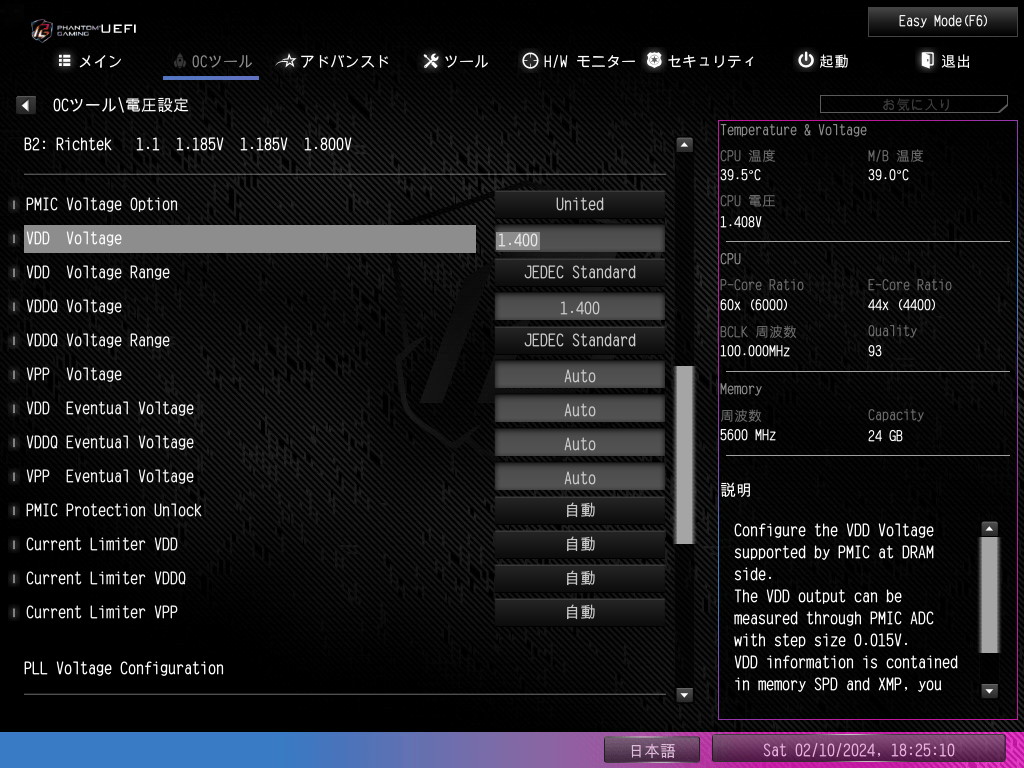Click the star icon of アドバンスド tab

[x=286, y=61]
